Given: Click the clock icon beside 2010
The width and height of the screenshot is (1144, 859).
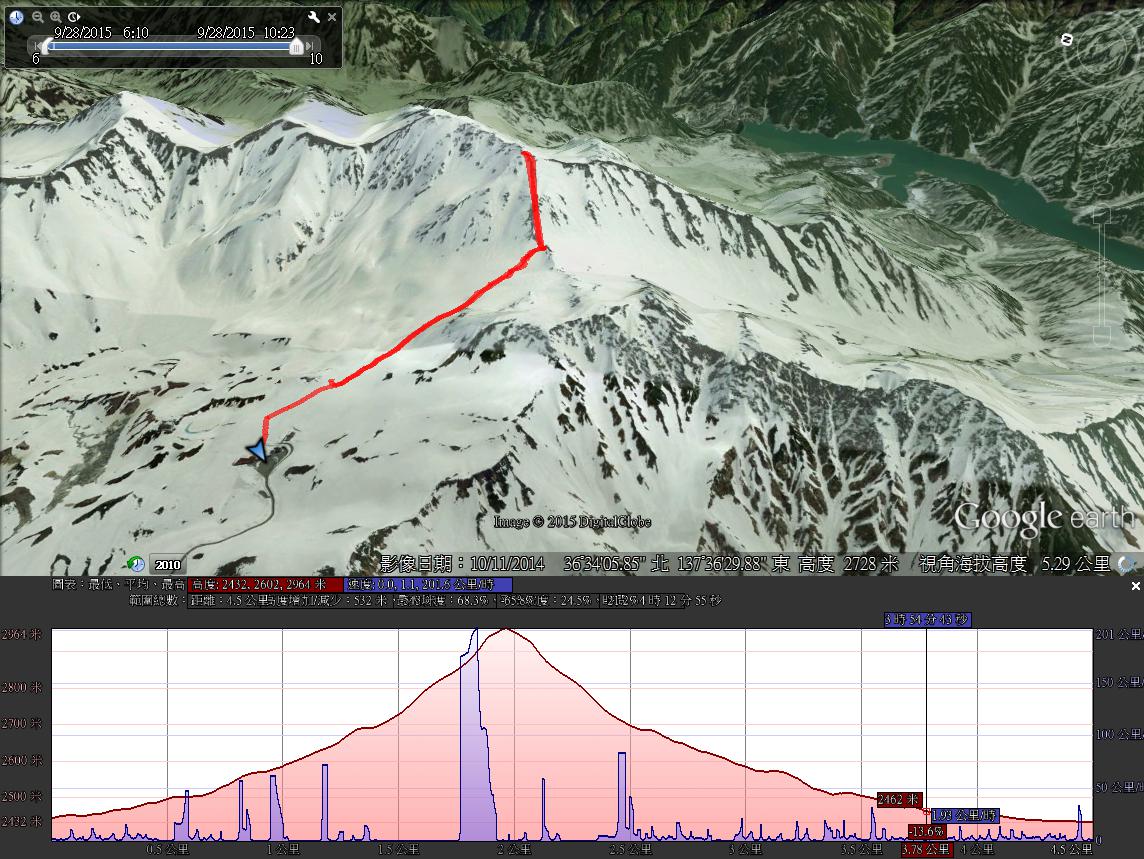Looking at the screenshot, I should [136, 565].
